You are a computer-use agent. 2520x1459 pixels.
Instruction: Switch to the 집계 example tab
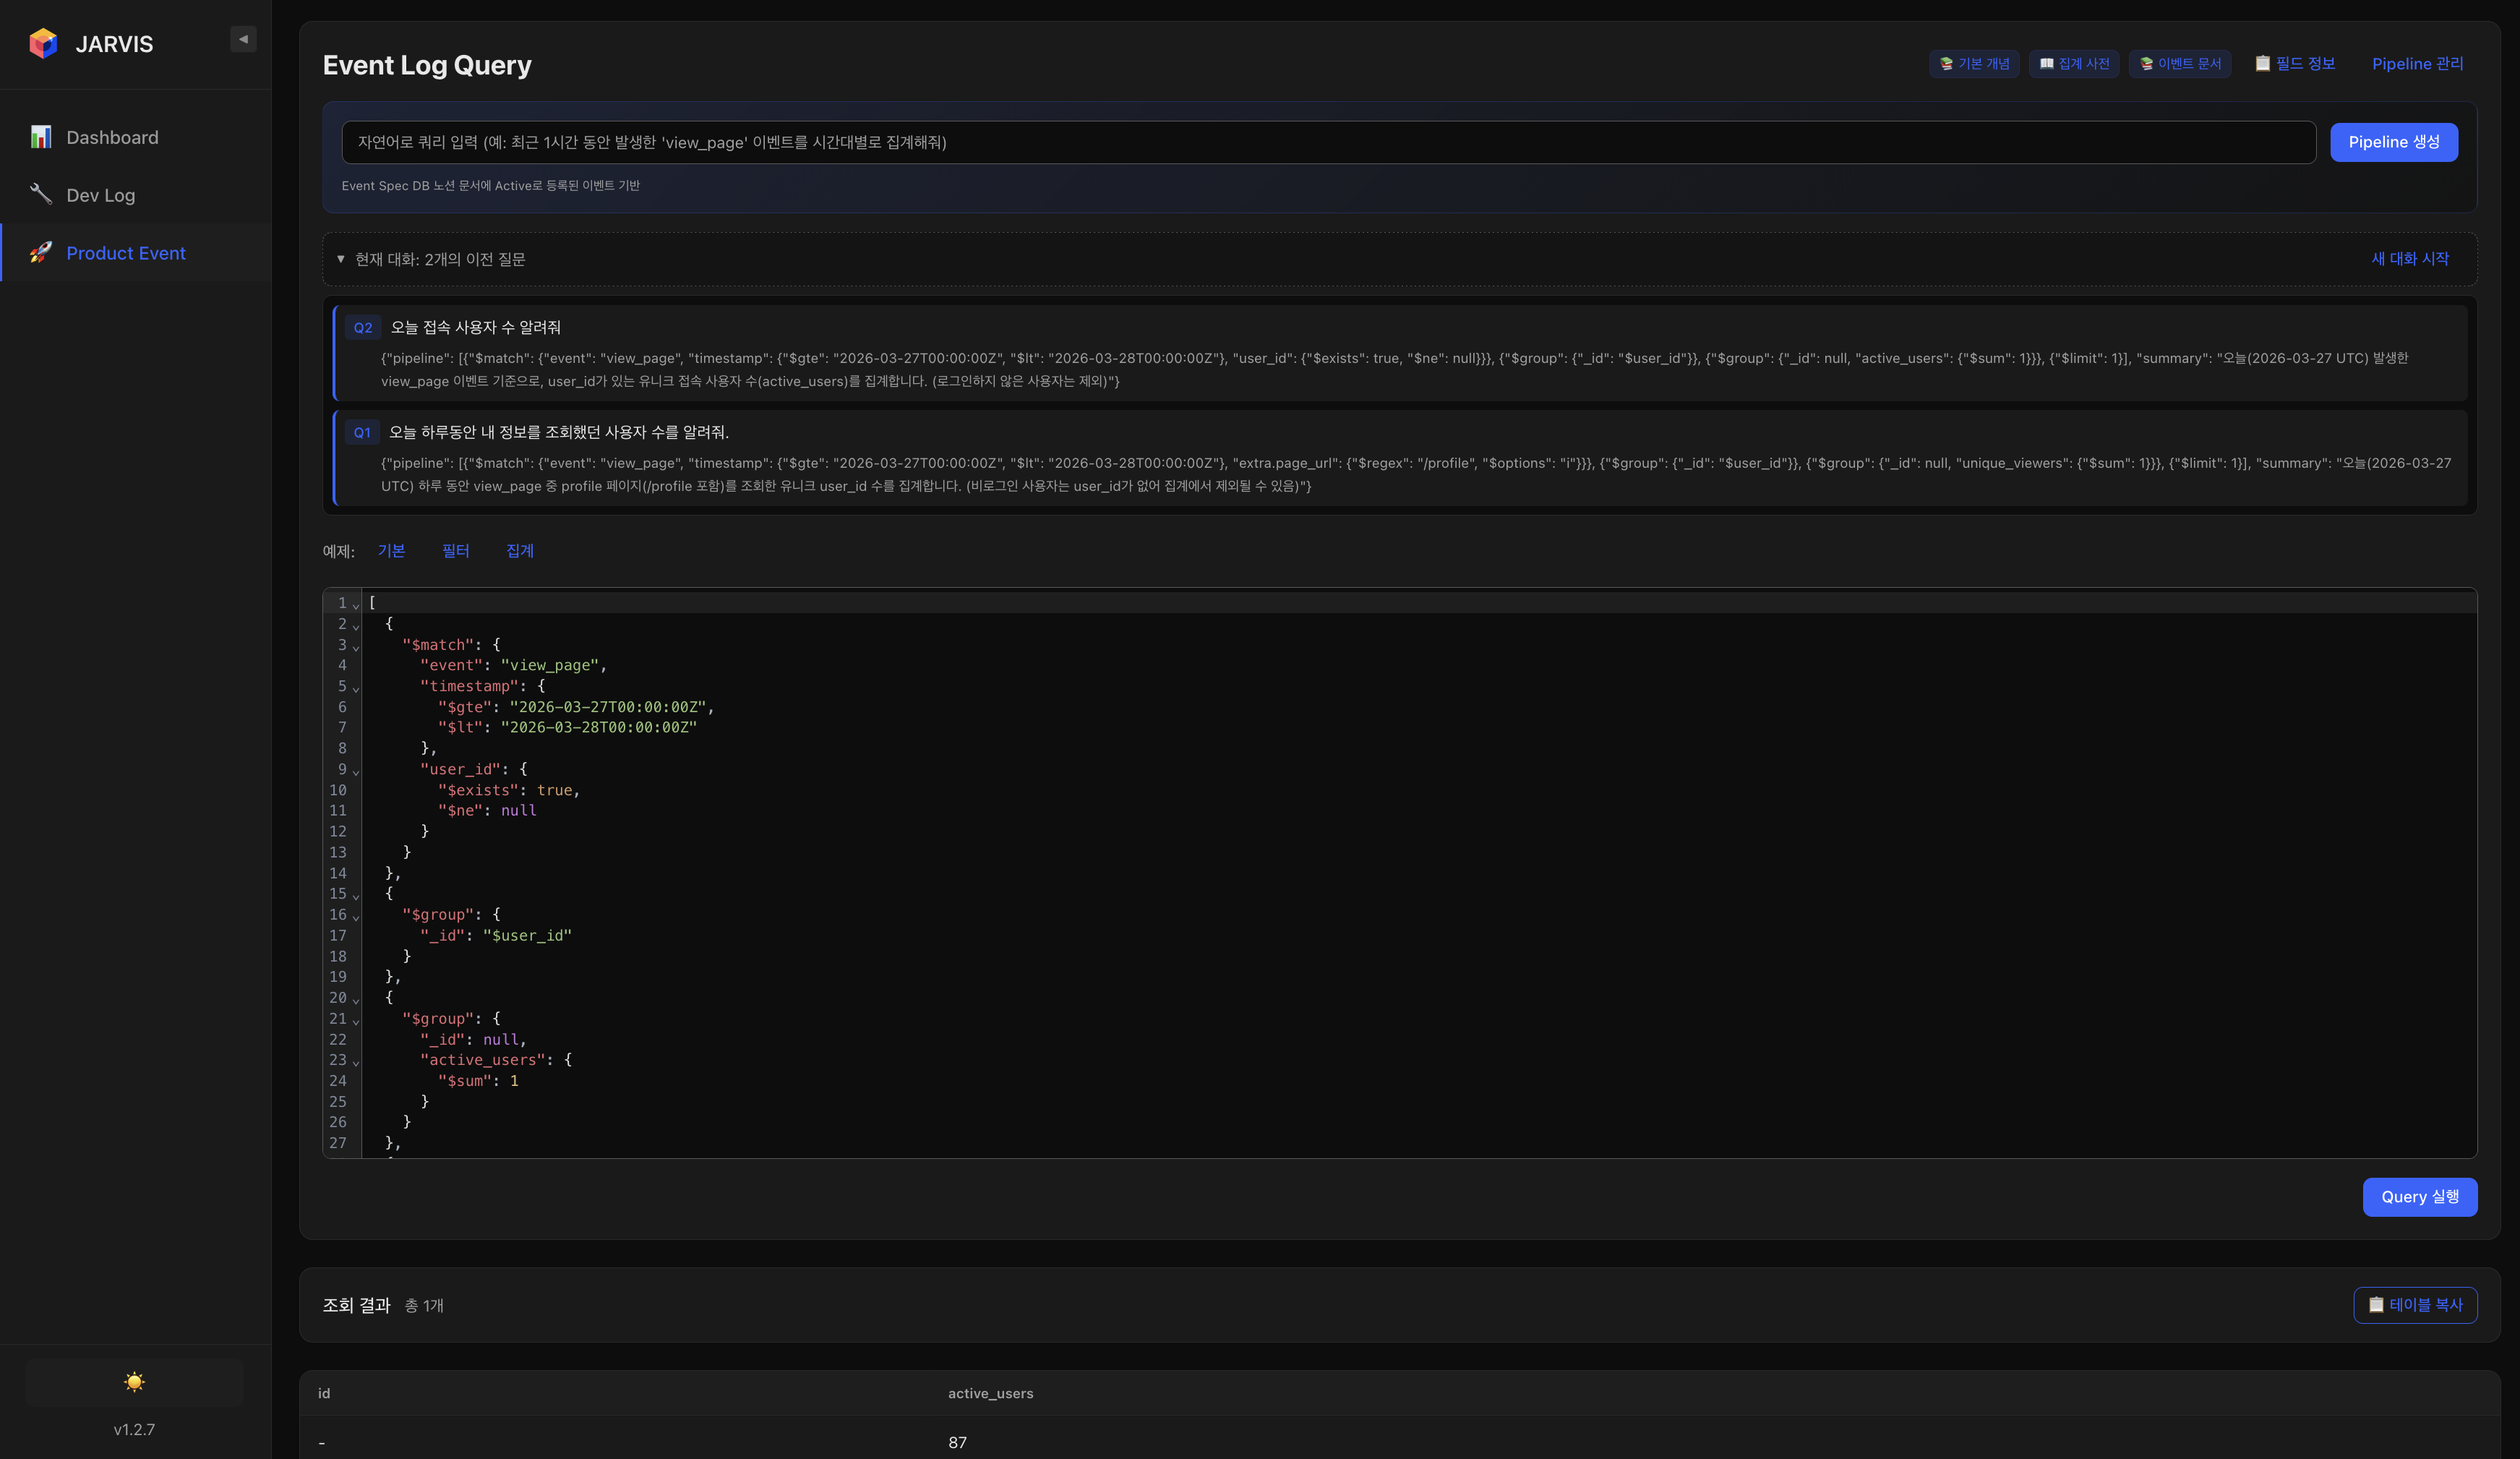[520, 551]
